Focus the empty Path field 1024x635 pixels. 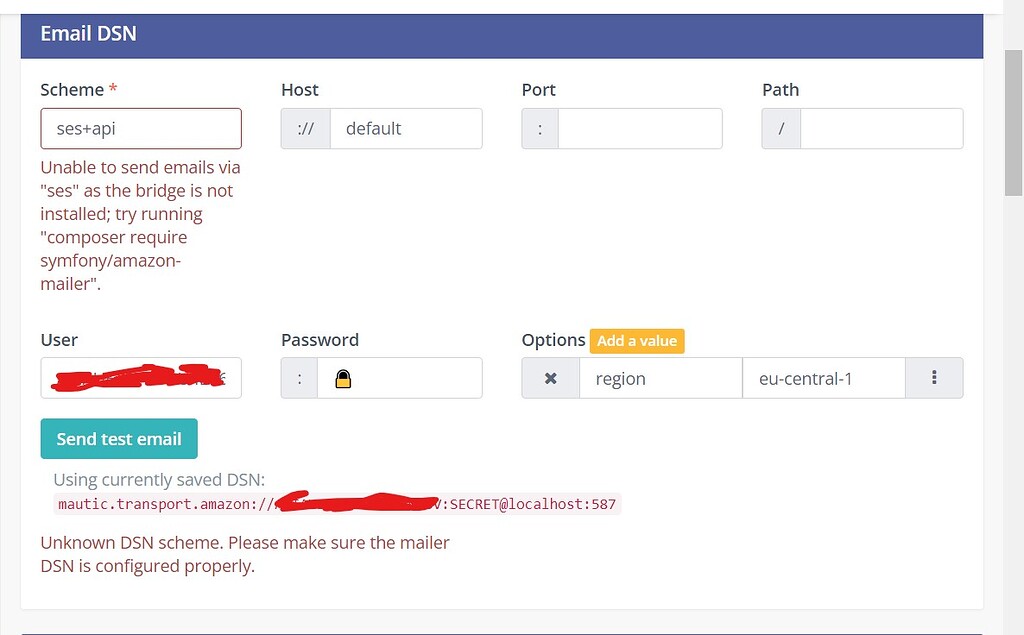(880, 128)
